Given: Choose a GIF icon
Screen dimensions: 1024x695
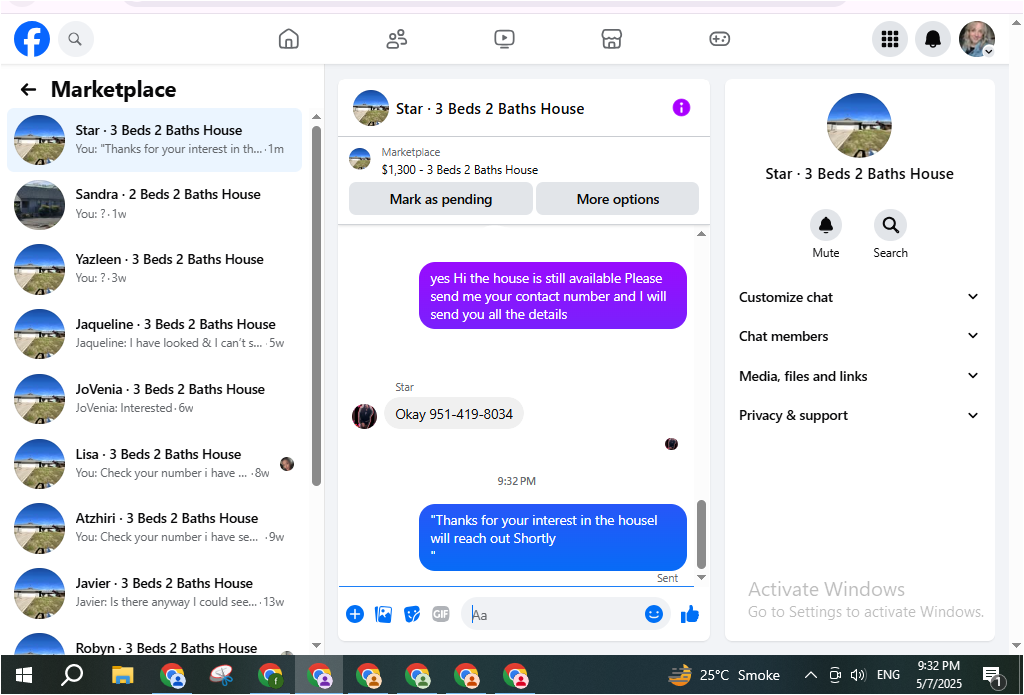Looking at the screenshot, I should (x=441, y=614).
